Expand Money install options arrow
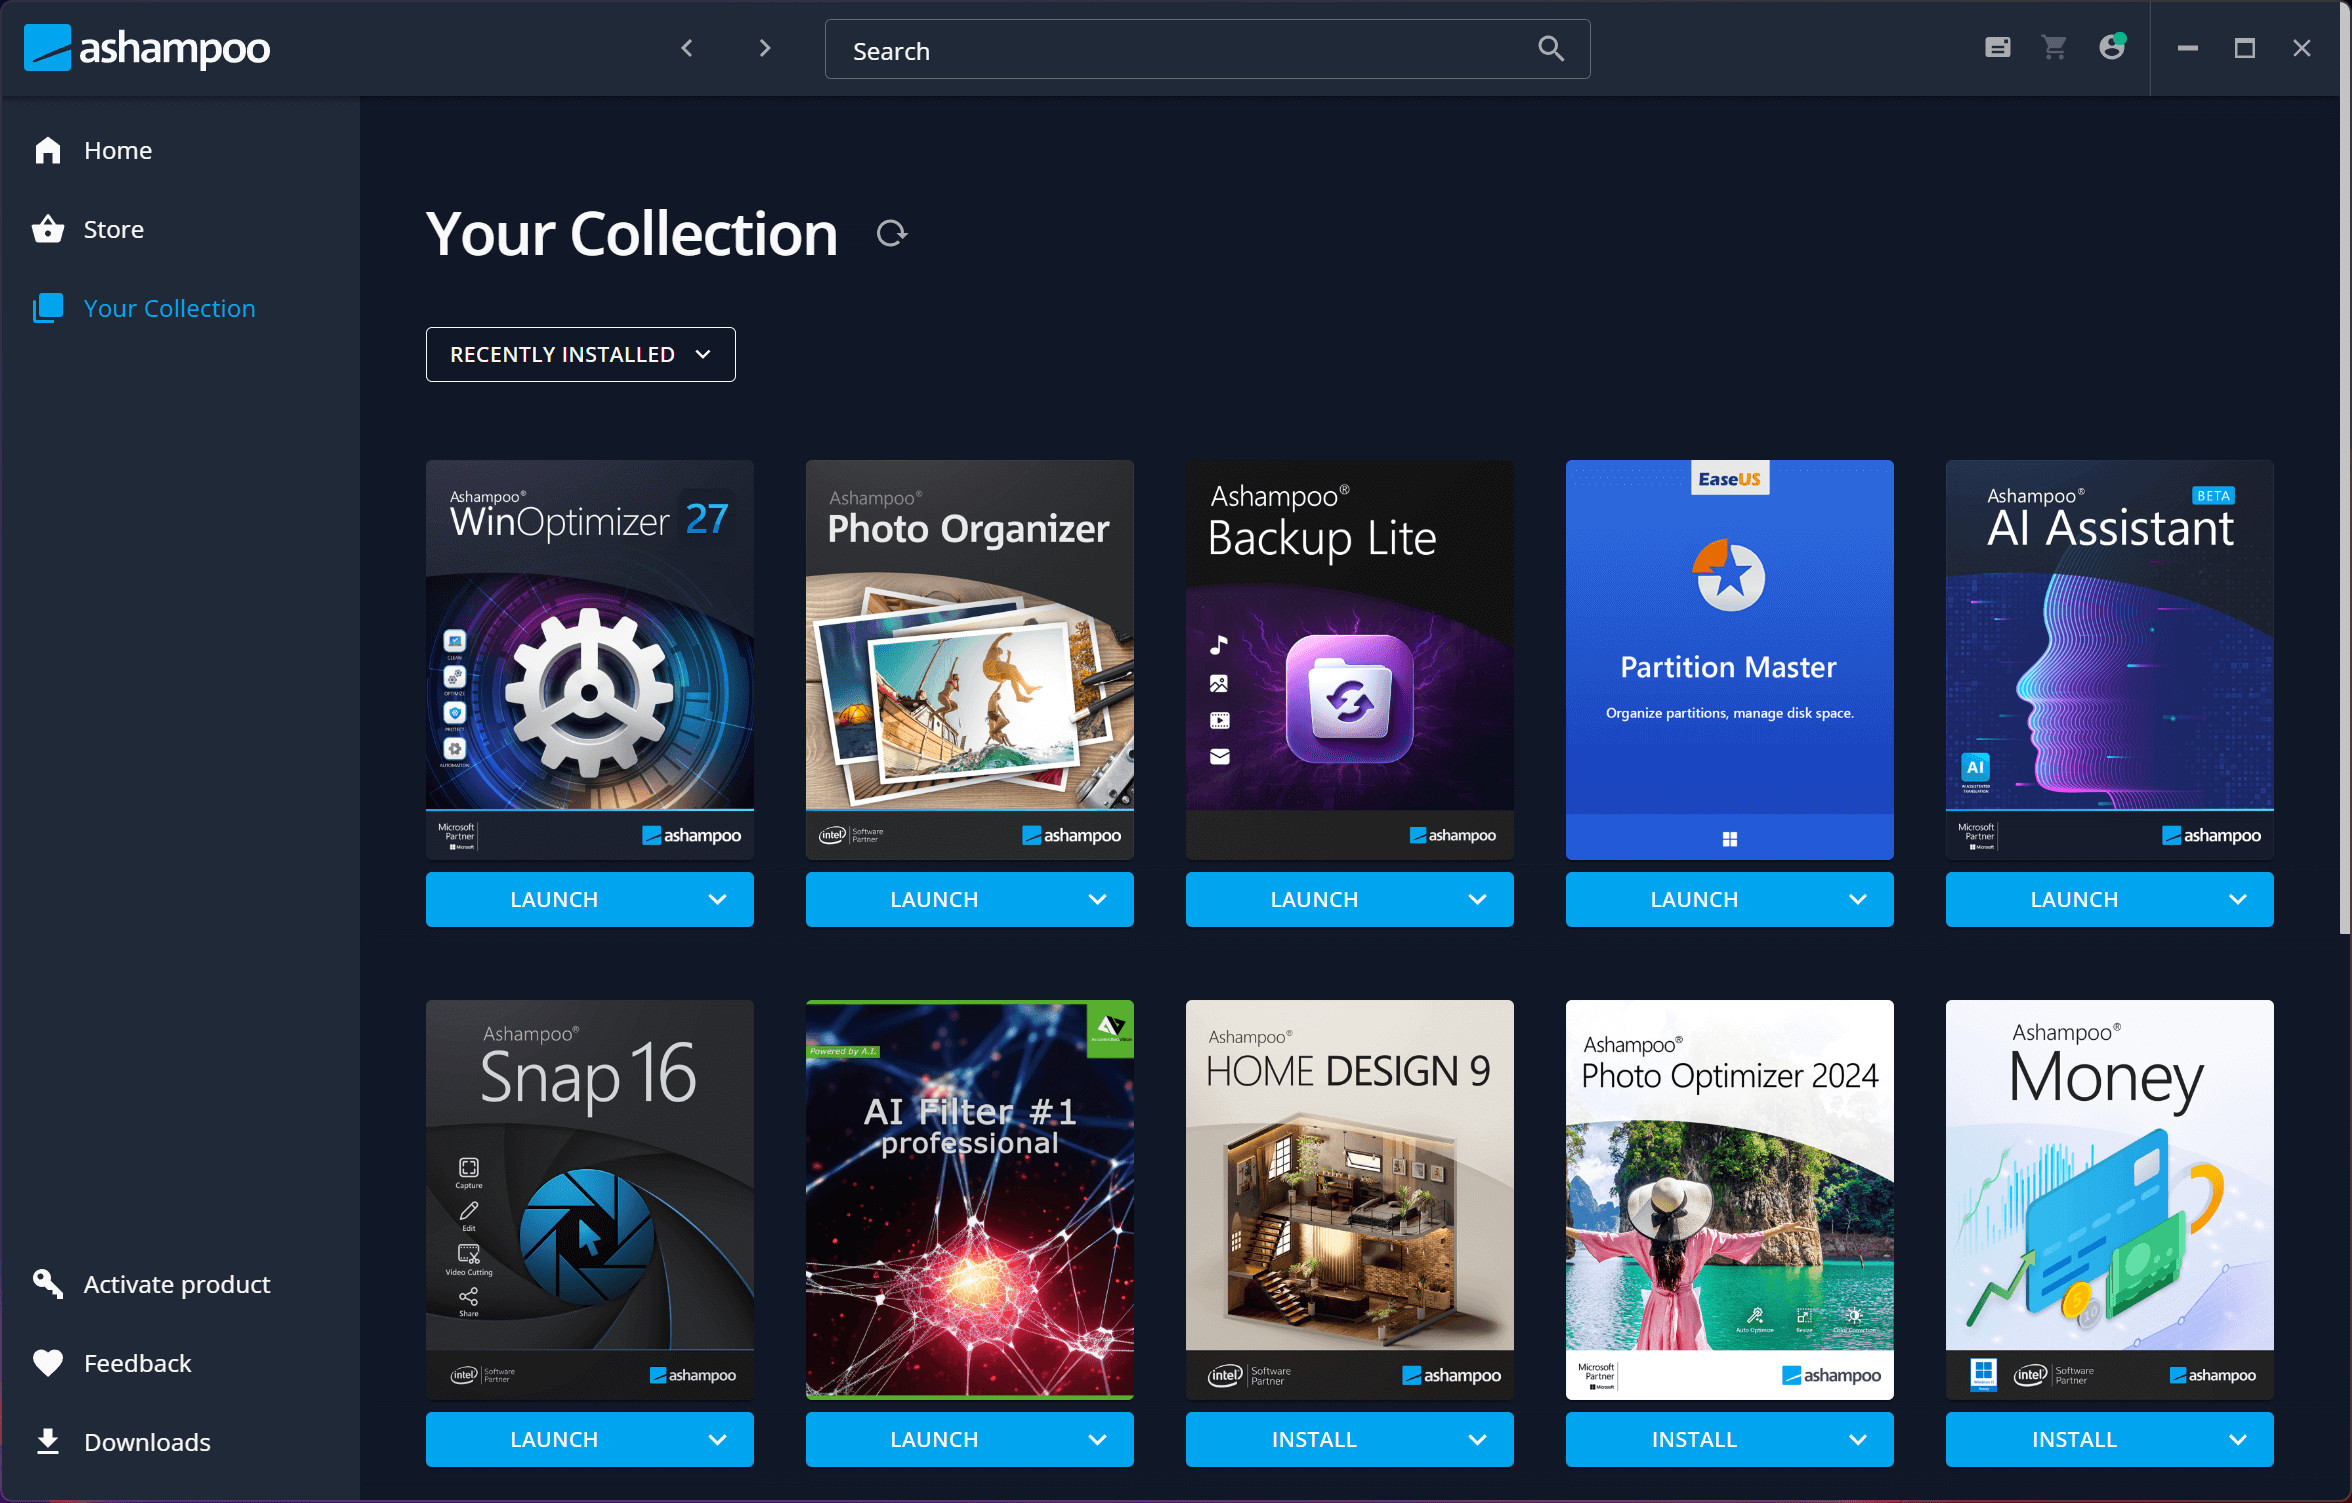 [x=2237, y=1439]
